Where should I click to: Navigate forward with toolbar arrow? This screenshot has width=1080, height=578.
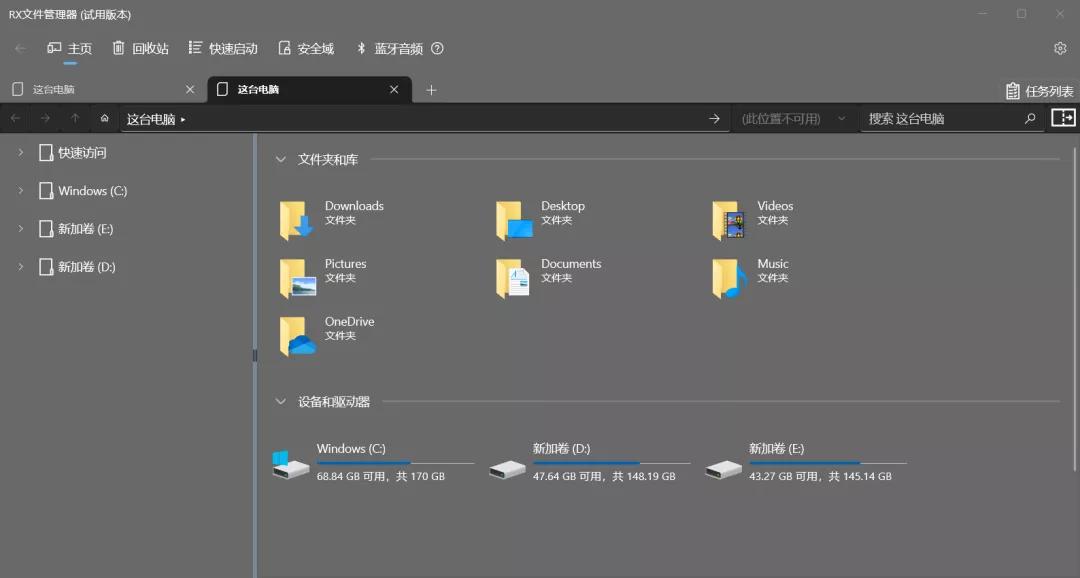45,118
